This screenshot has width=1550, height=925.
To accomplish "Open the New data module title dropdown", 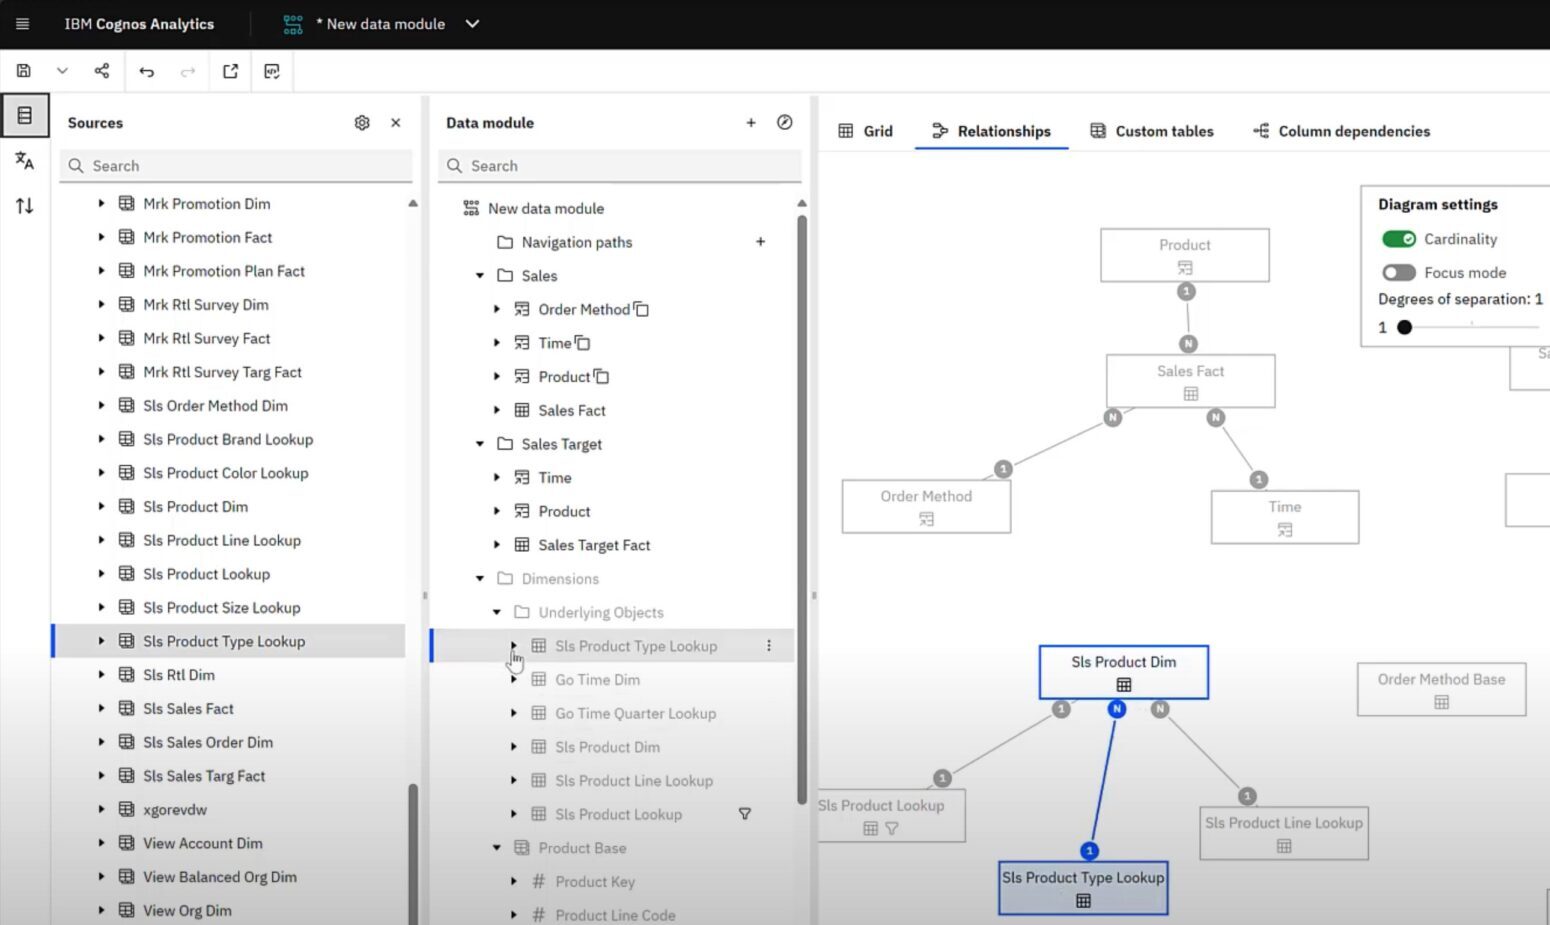I will [472, 24].
